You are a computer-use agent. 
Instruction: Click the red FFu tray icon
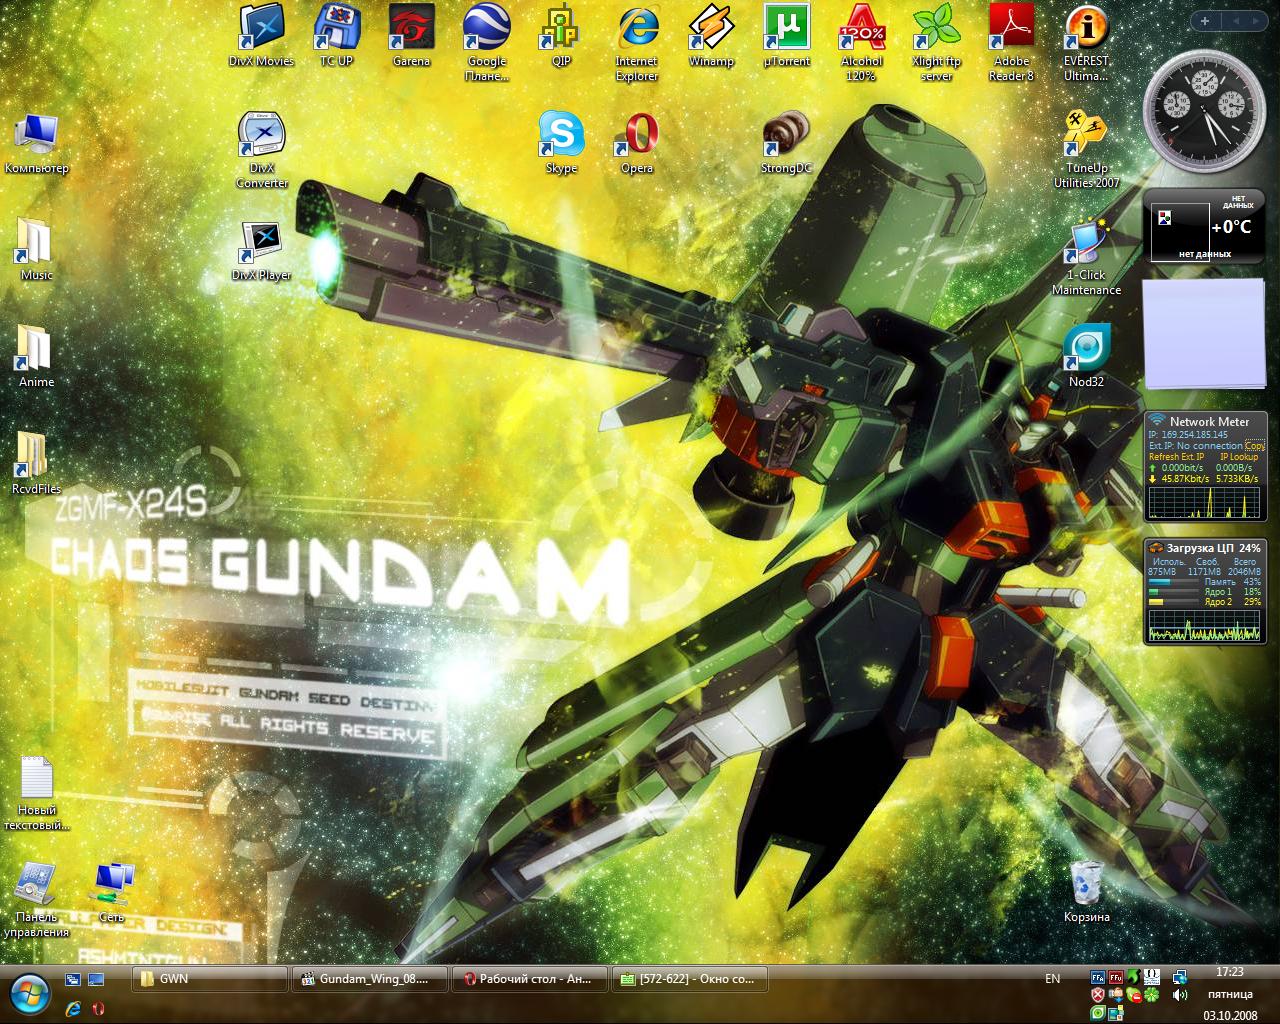point(1116,977)
